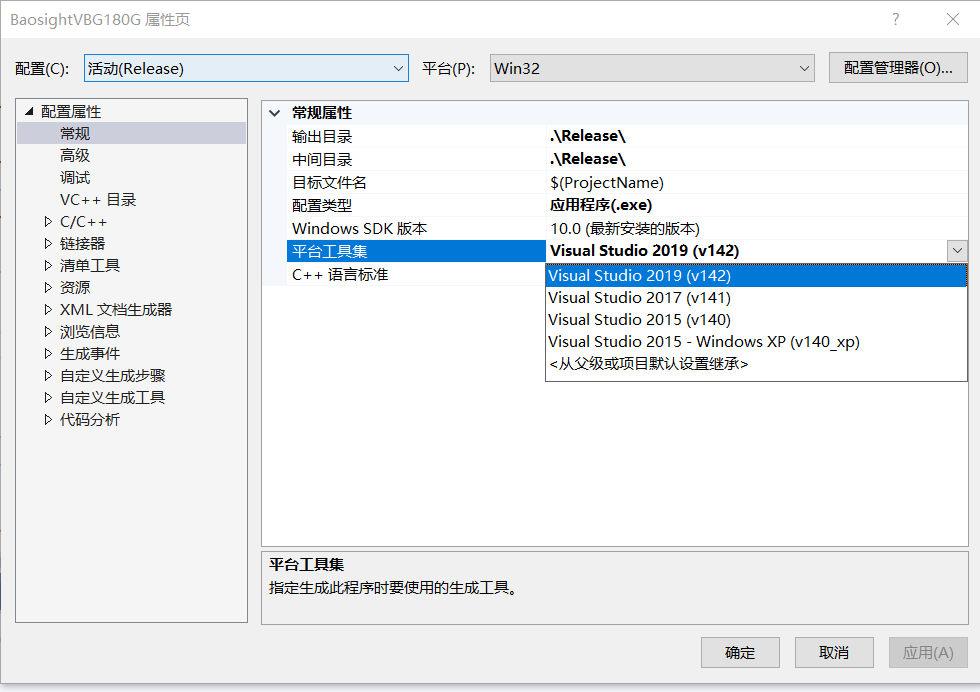Screen dimensions: 980x692
Task: Open the configuration manager dialog
Action: click(898, 67)
